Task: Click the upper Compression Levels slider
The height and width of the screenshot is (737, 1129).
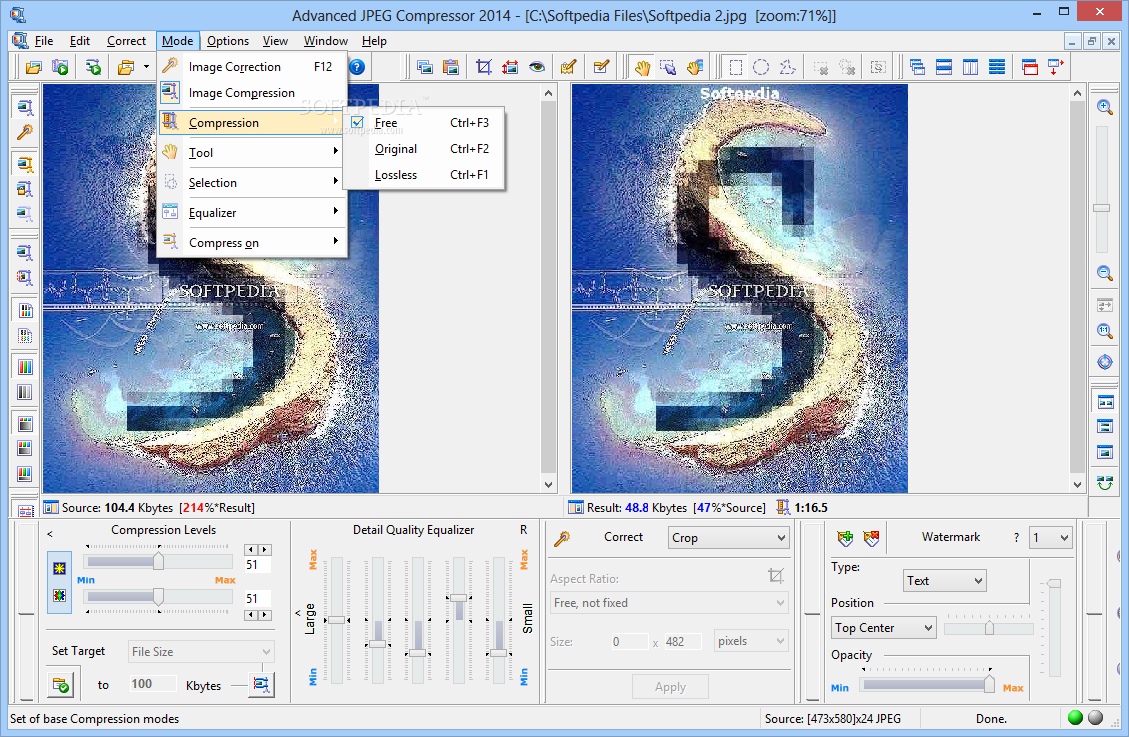Action: coord(158,561)
